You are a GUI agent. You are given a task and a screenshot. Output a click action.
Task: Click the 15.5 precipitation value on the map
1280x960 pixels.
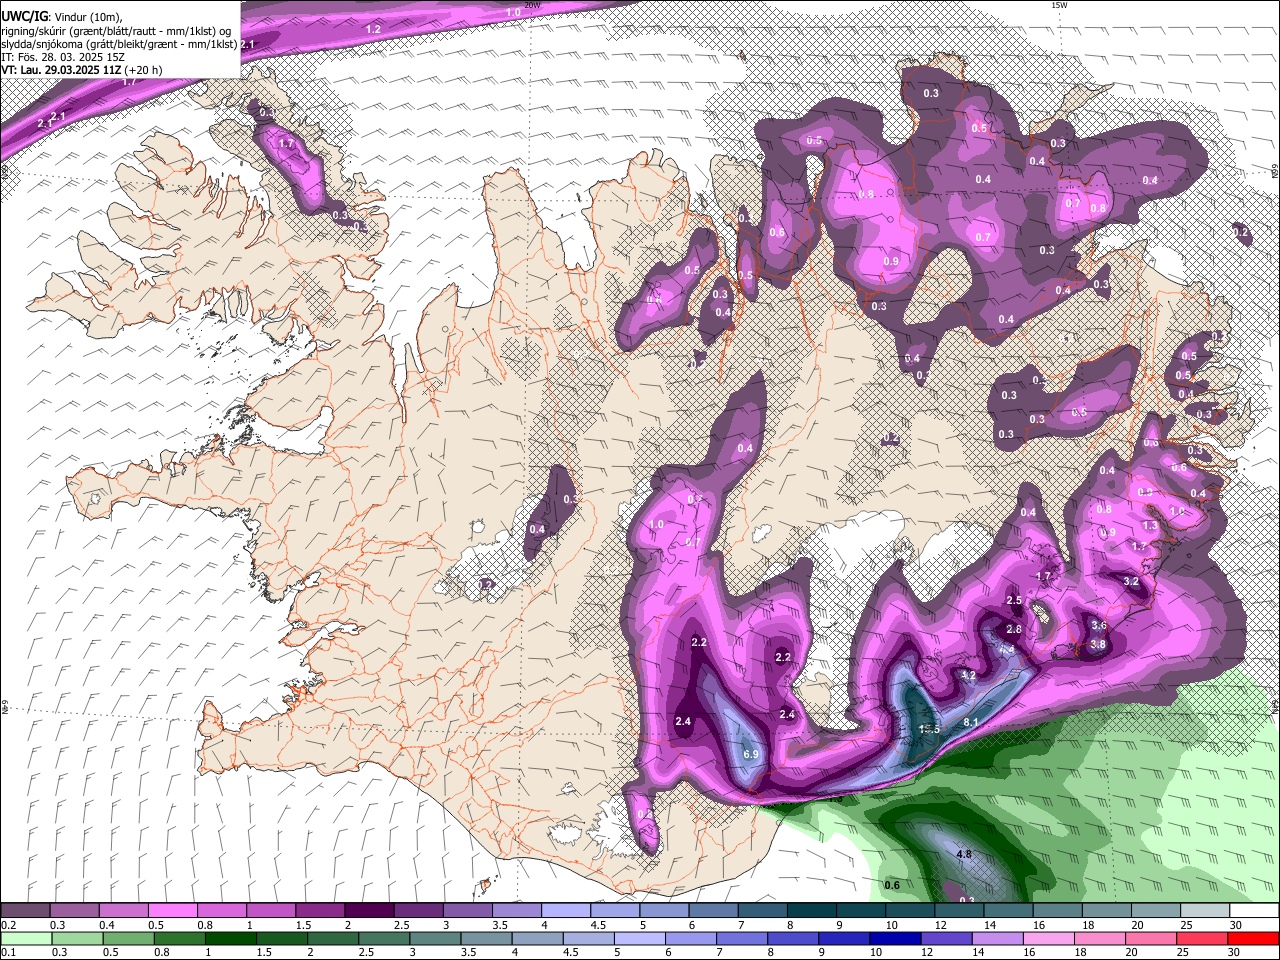[x=929, y=729]
